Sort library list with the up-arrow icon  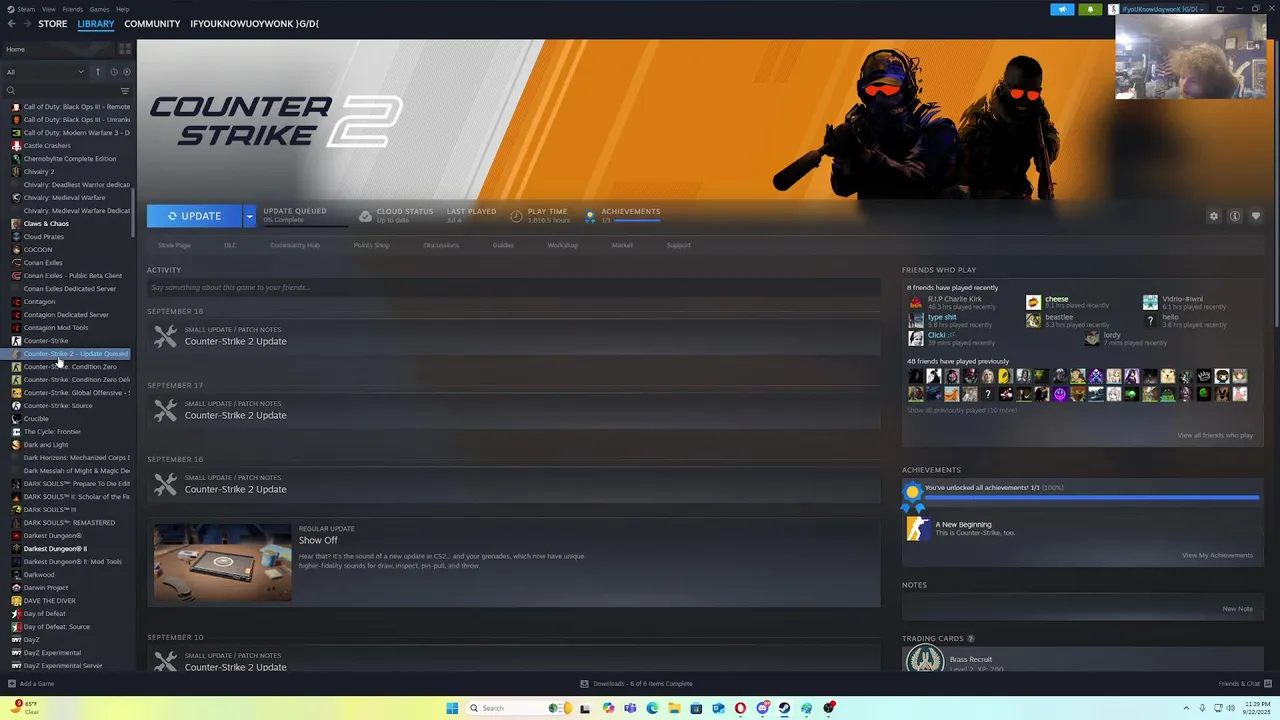pyautogui.click(x=98, y=72)
